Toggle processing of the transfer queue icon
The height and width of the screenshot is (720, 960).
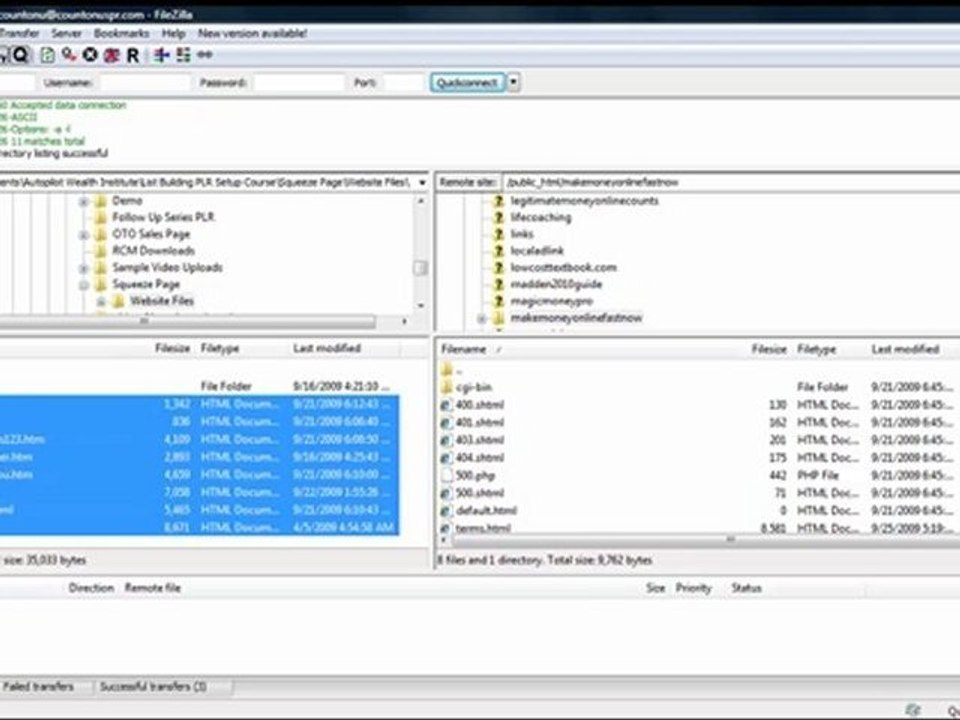tap(69, 55)
